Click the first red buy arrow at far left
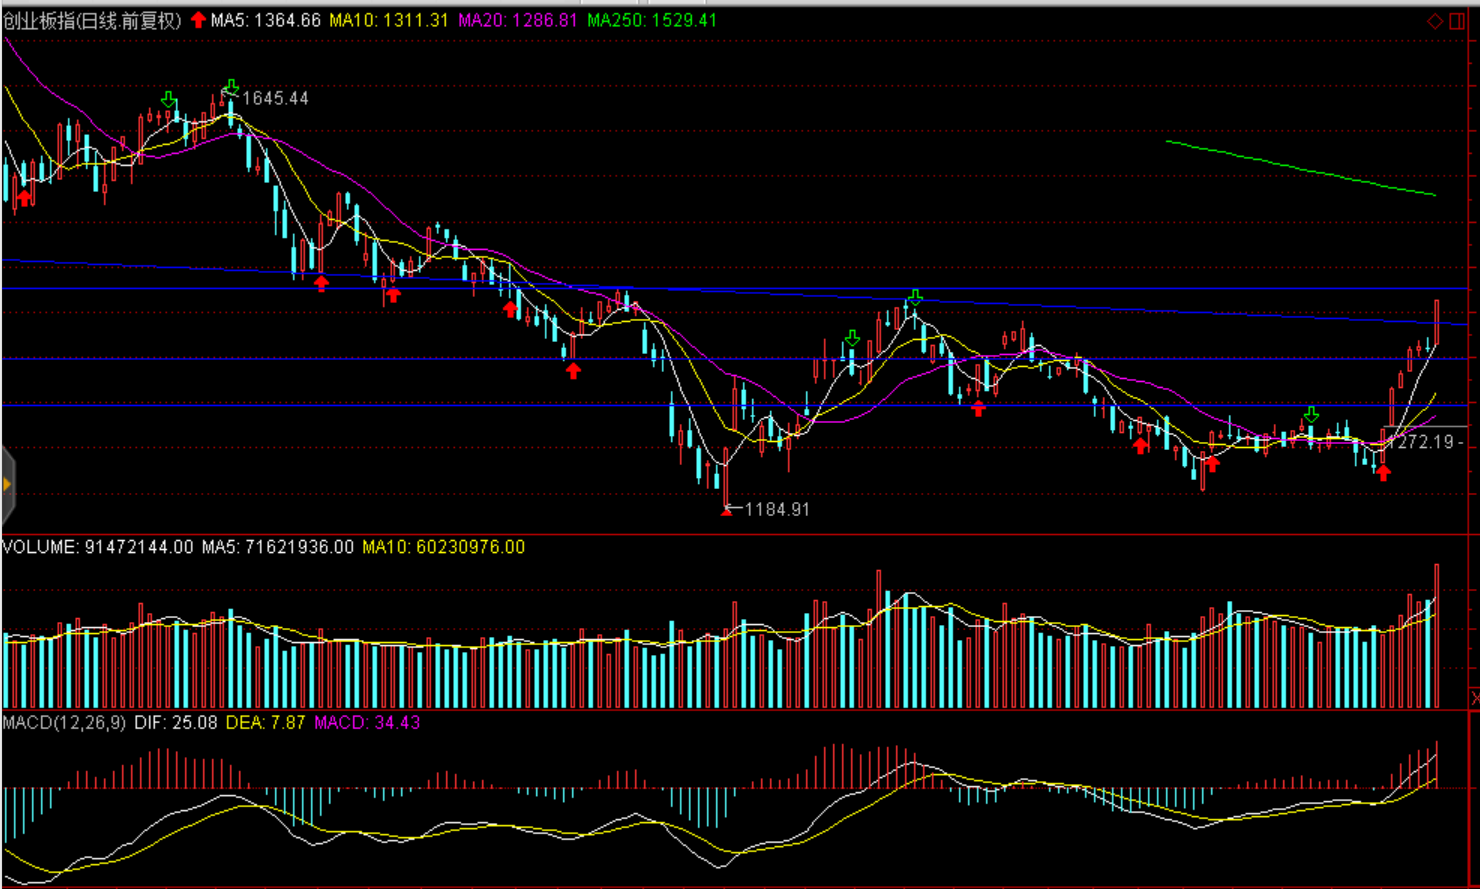 click(x=24, y=198)
